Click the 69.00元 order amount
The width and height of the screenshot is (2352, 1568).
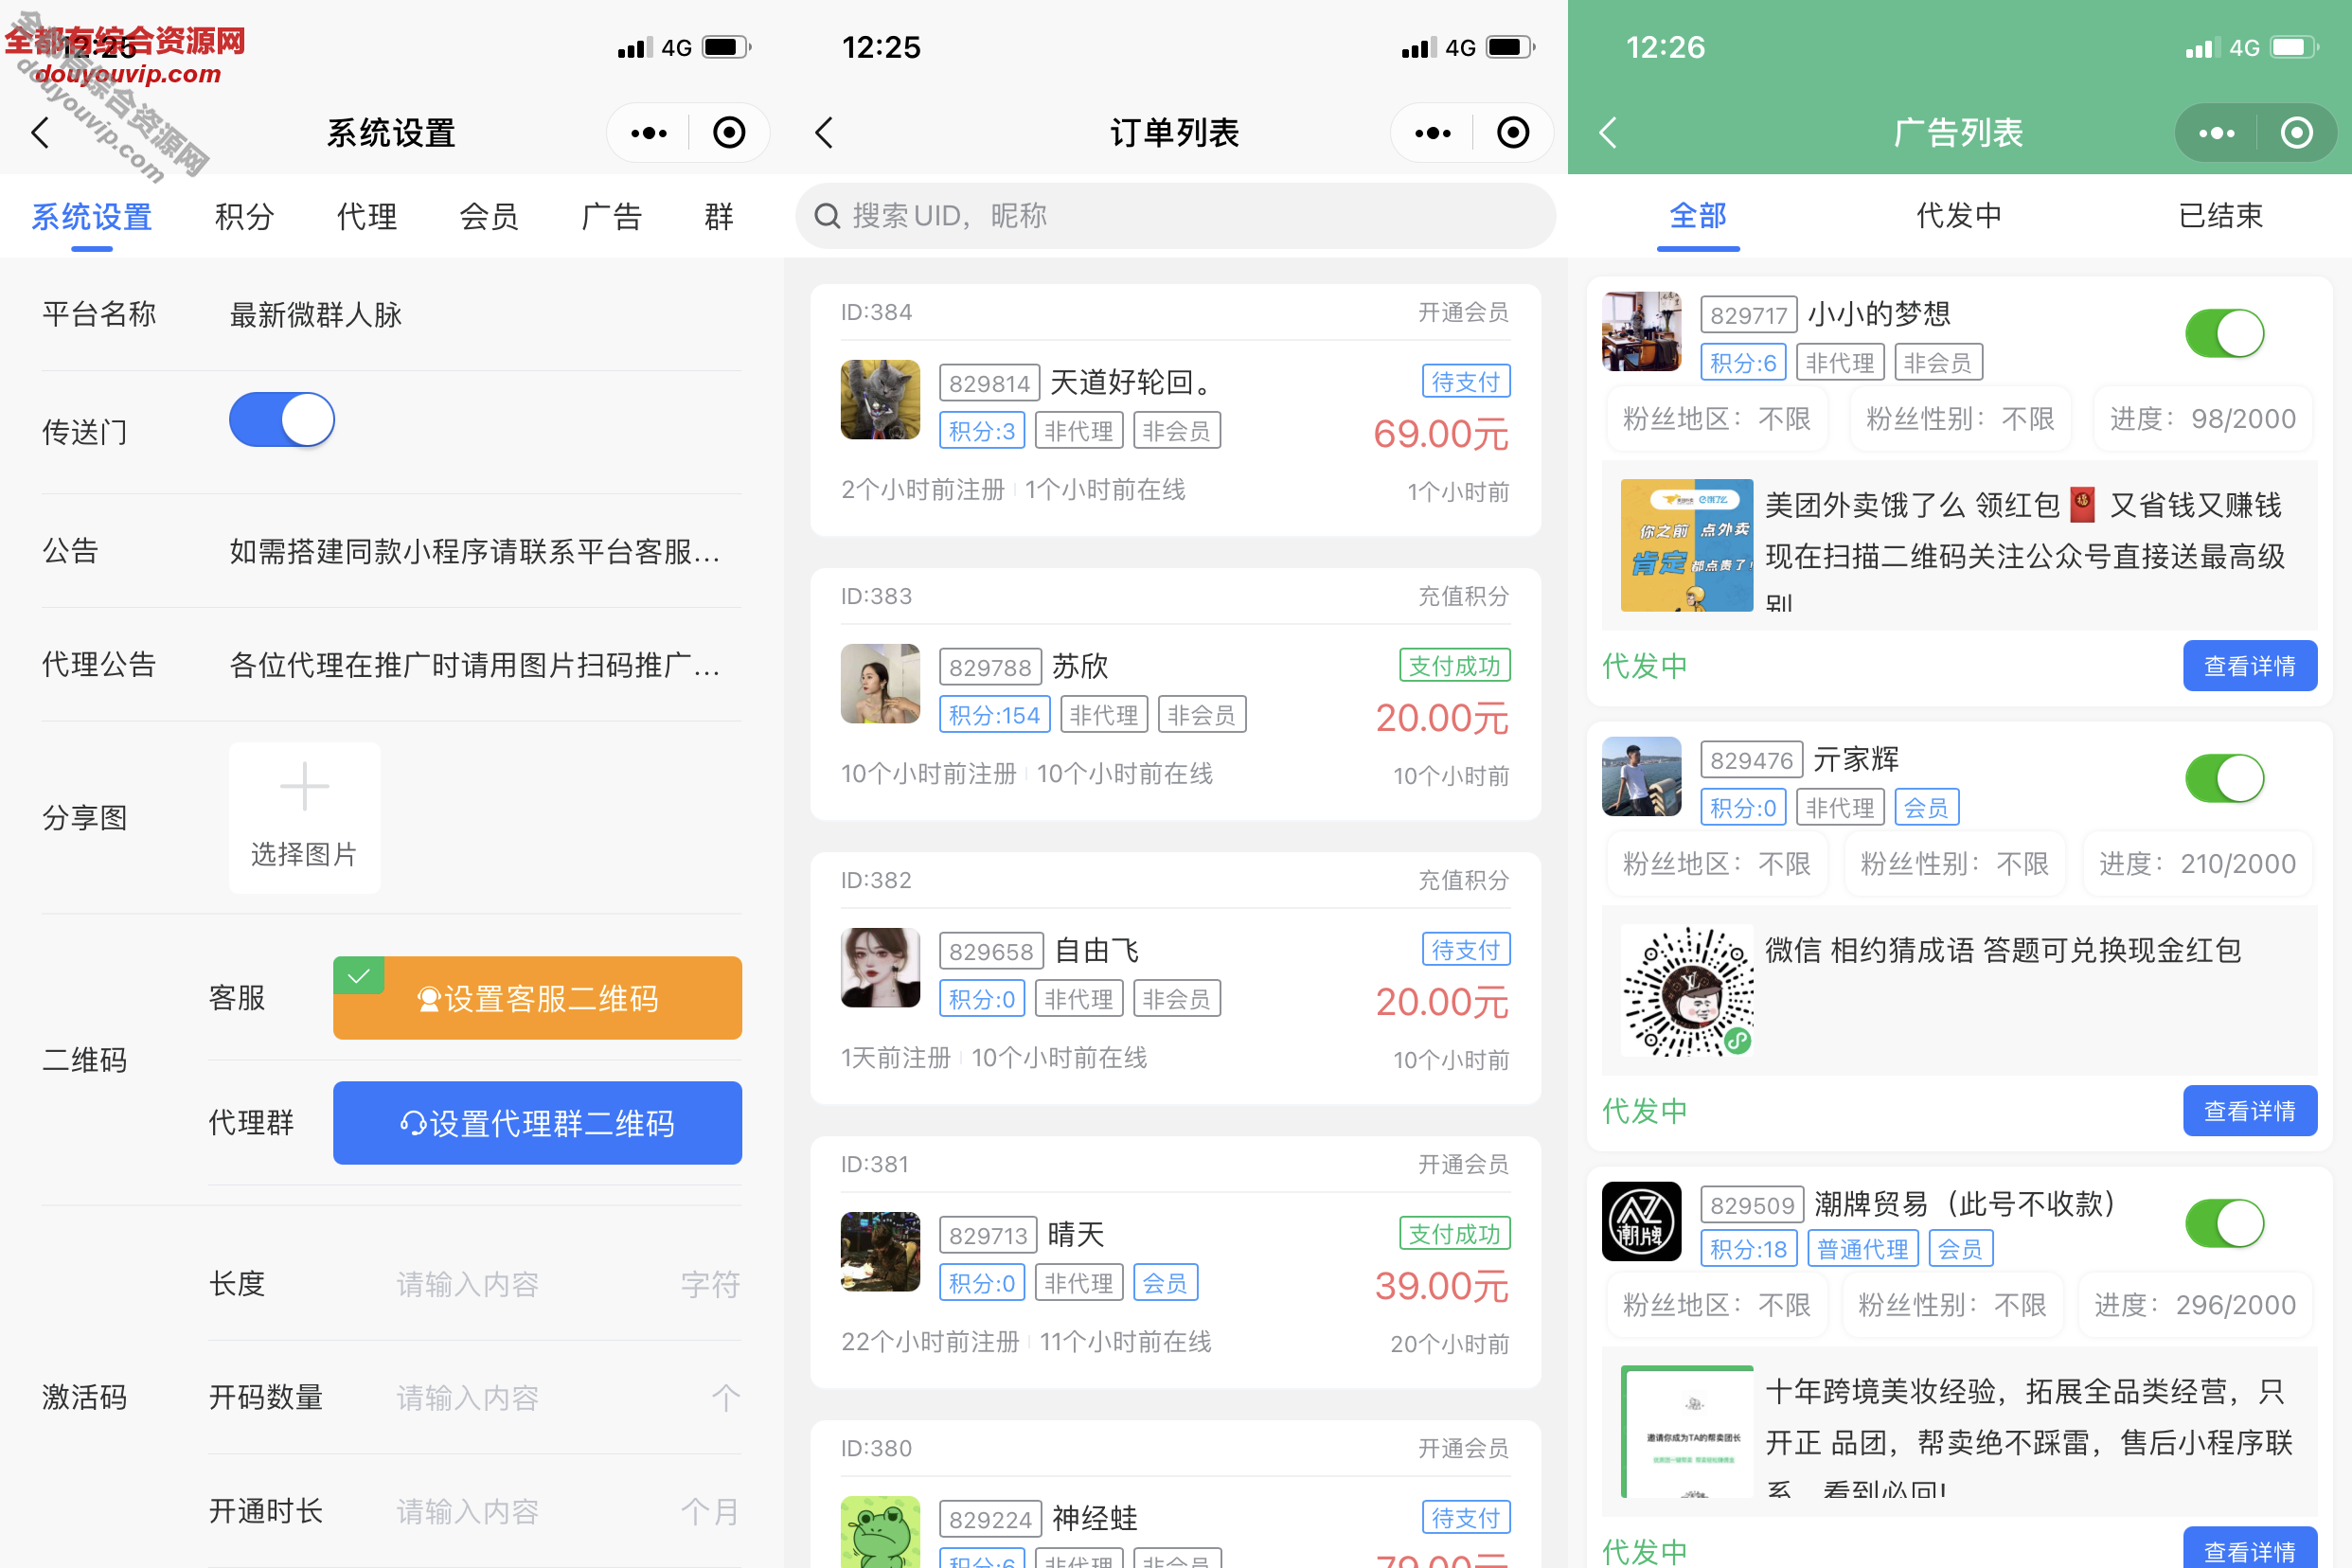[1441, 434]
